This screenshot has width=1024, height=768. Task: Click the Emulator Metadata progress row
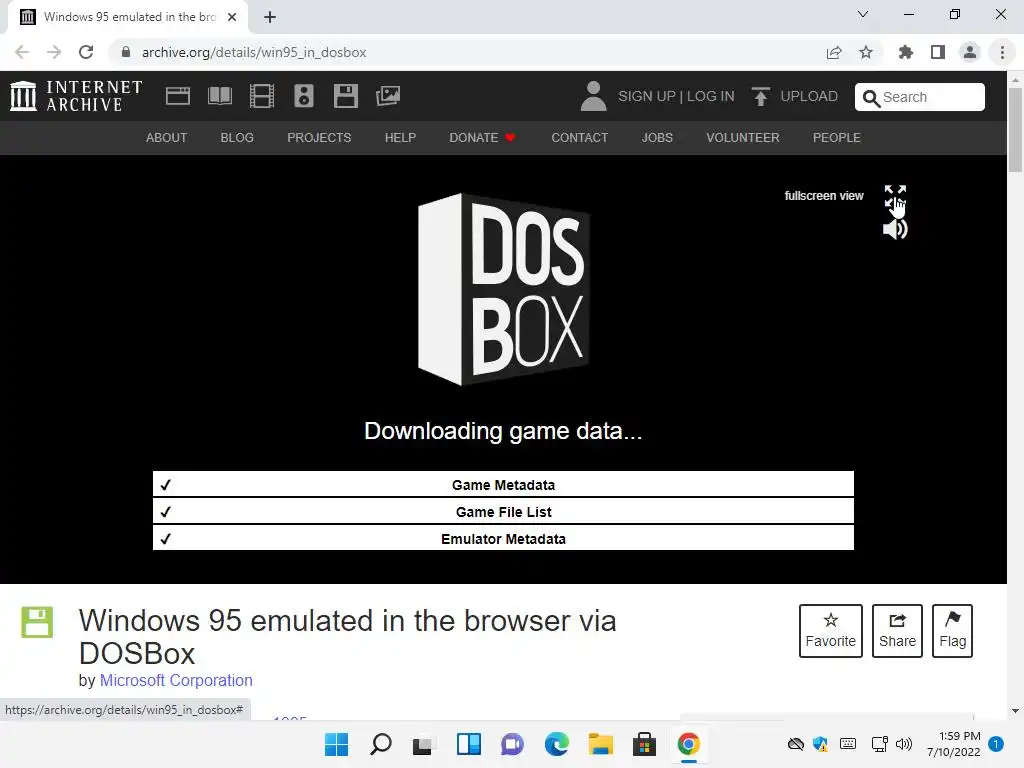pyautogui.click(x=503, y=539)
